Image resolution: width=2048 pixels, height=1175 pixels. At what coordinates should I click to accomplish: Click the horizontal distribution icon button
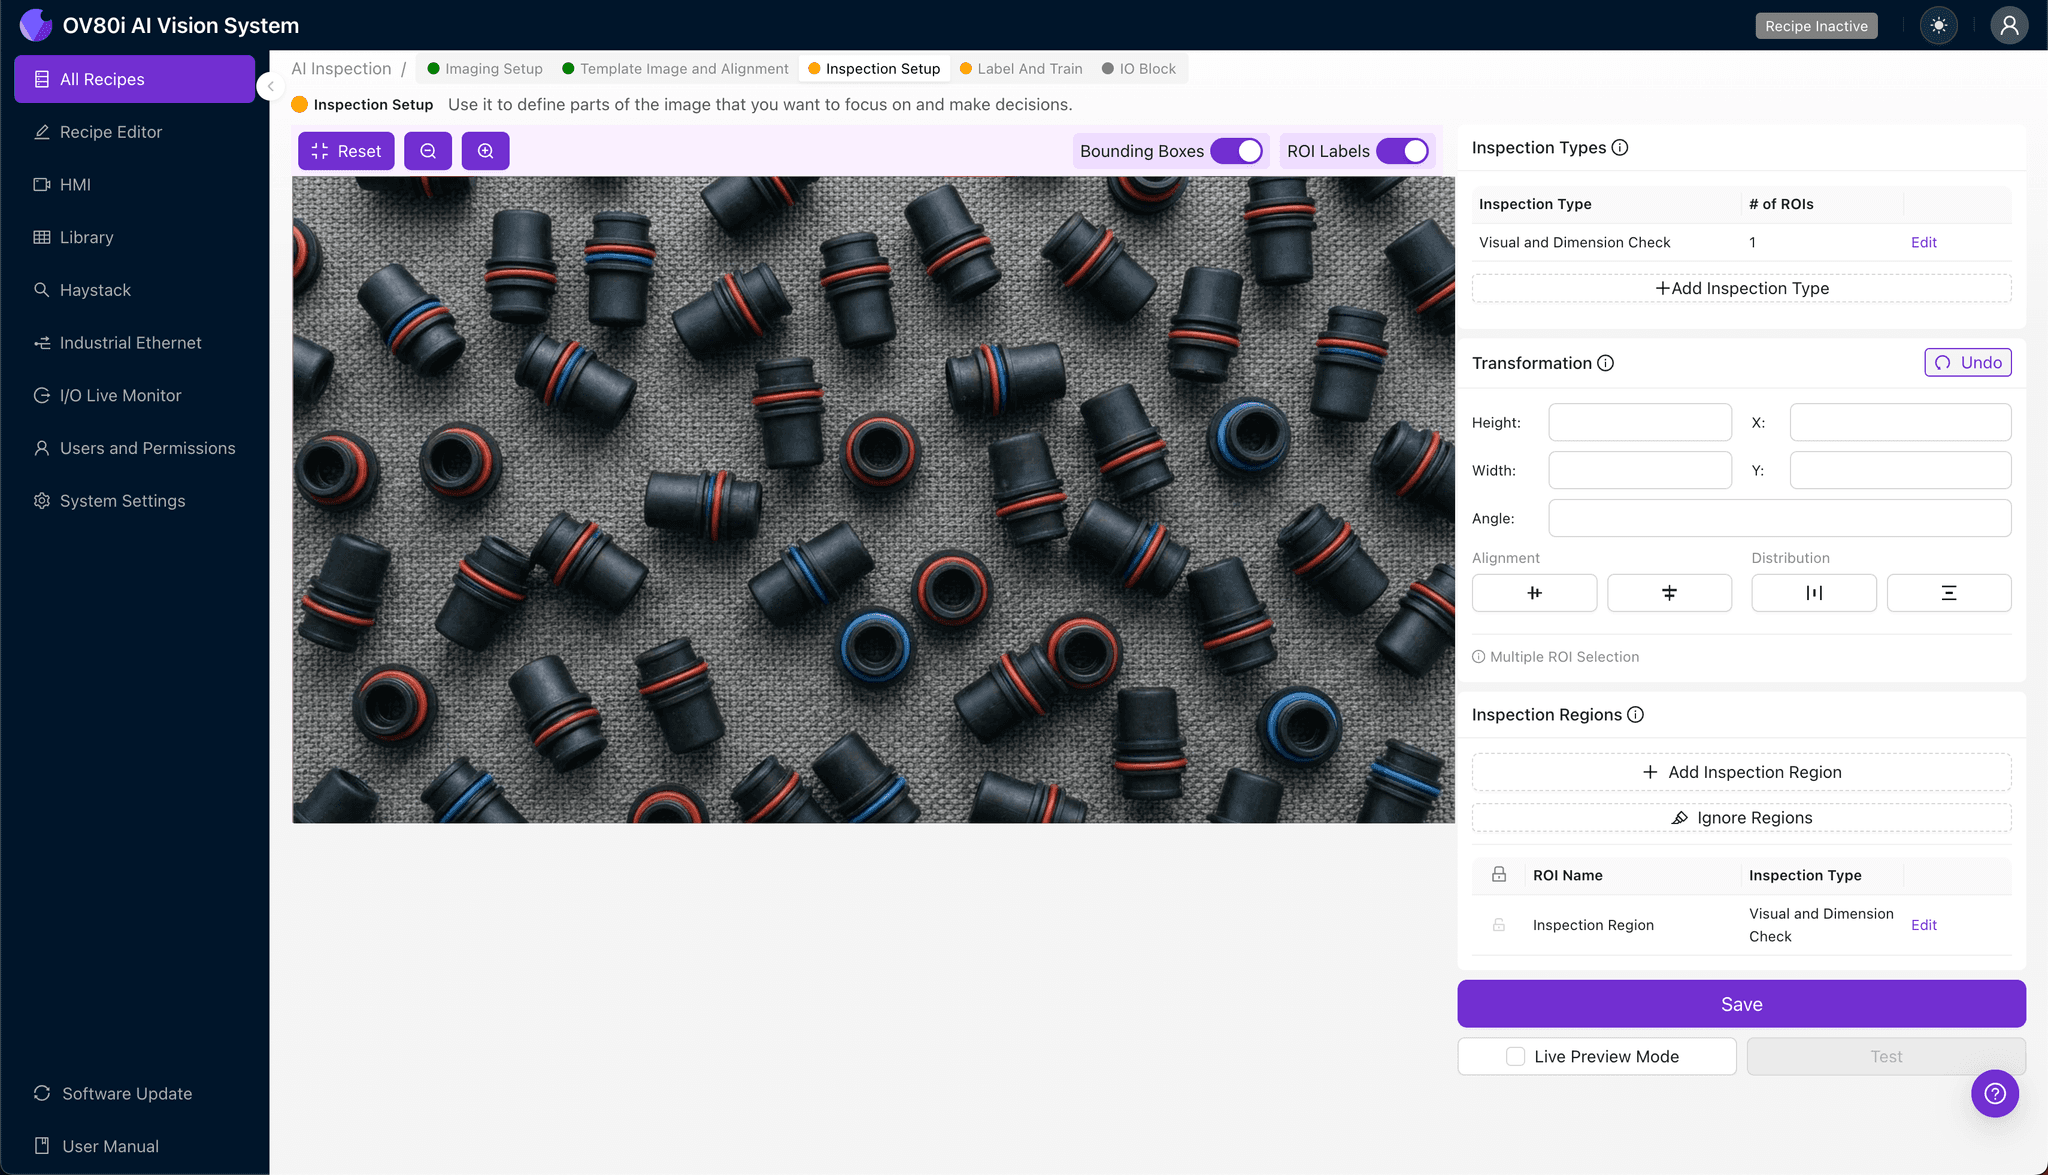point(1813,593)
